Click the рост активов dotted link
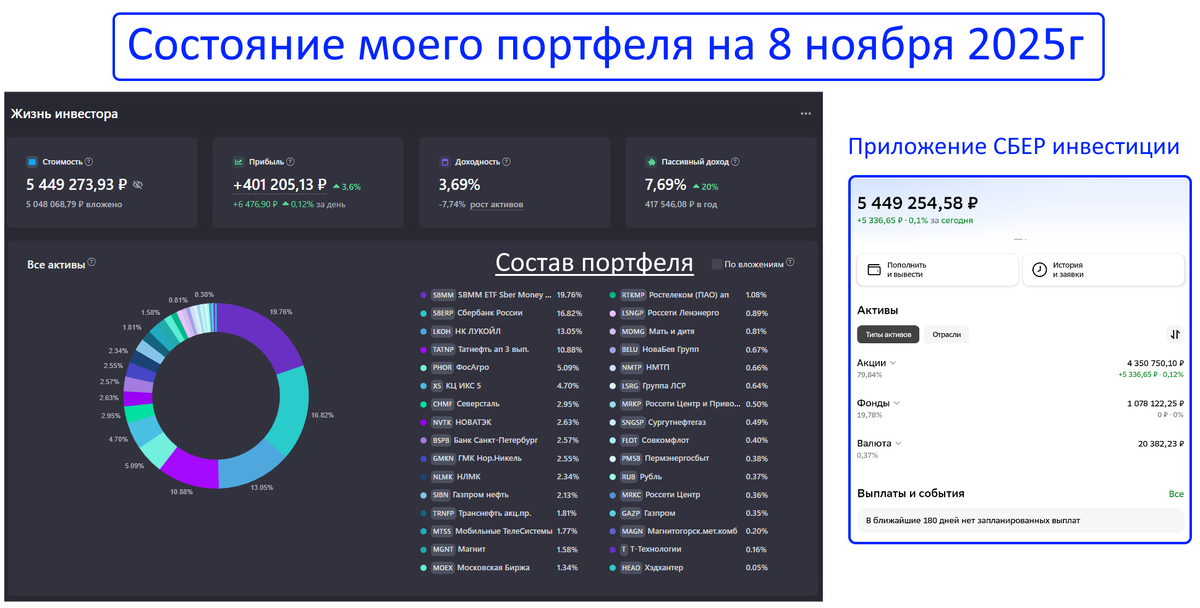 (x=496, y=204)
